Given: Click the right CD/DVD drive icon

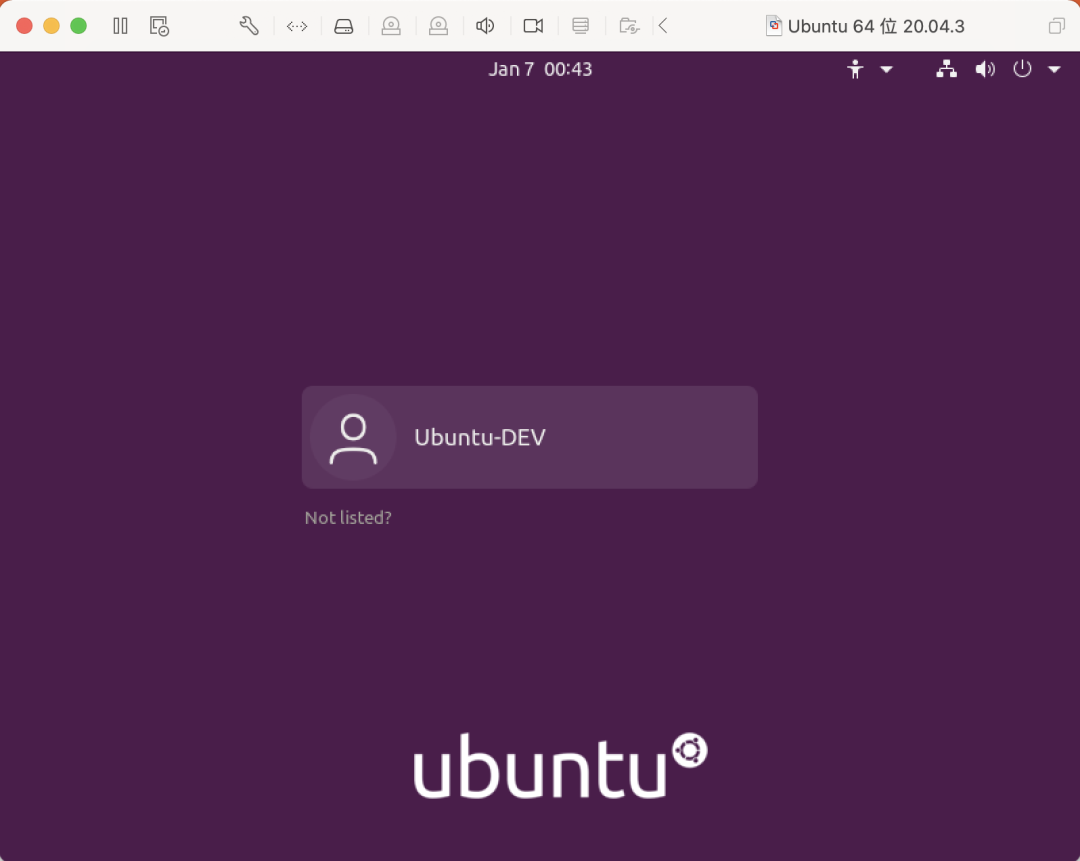Looking at the screenshot, I should coord(438,26).
